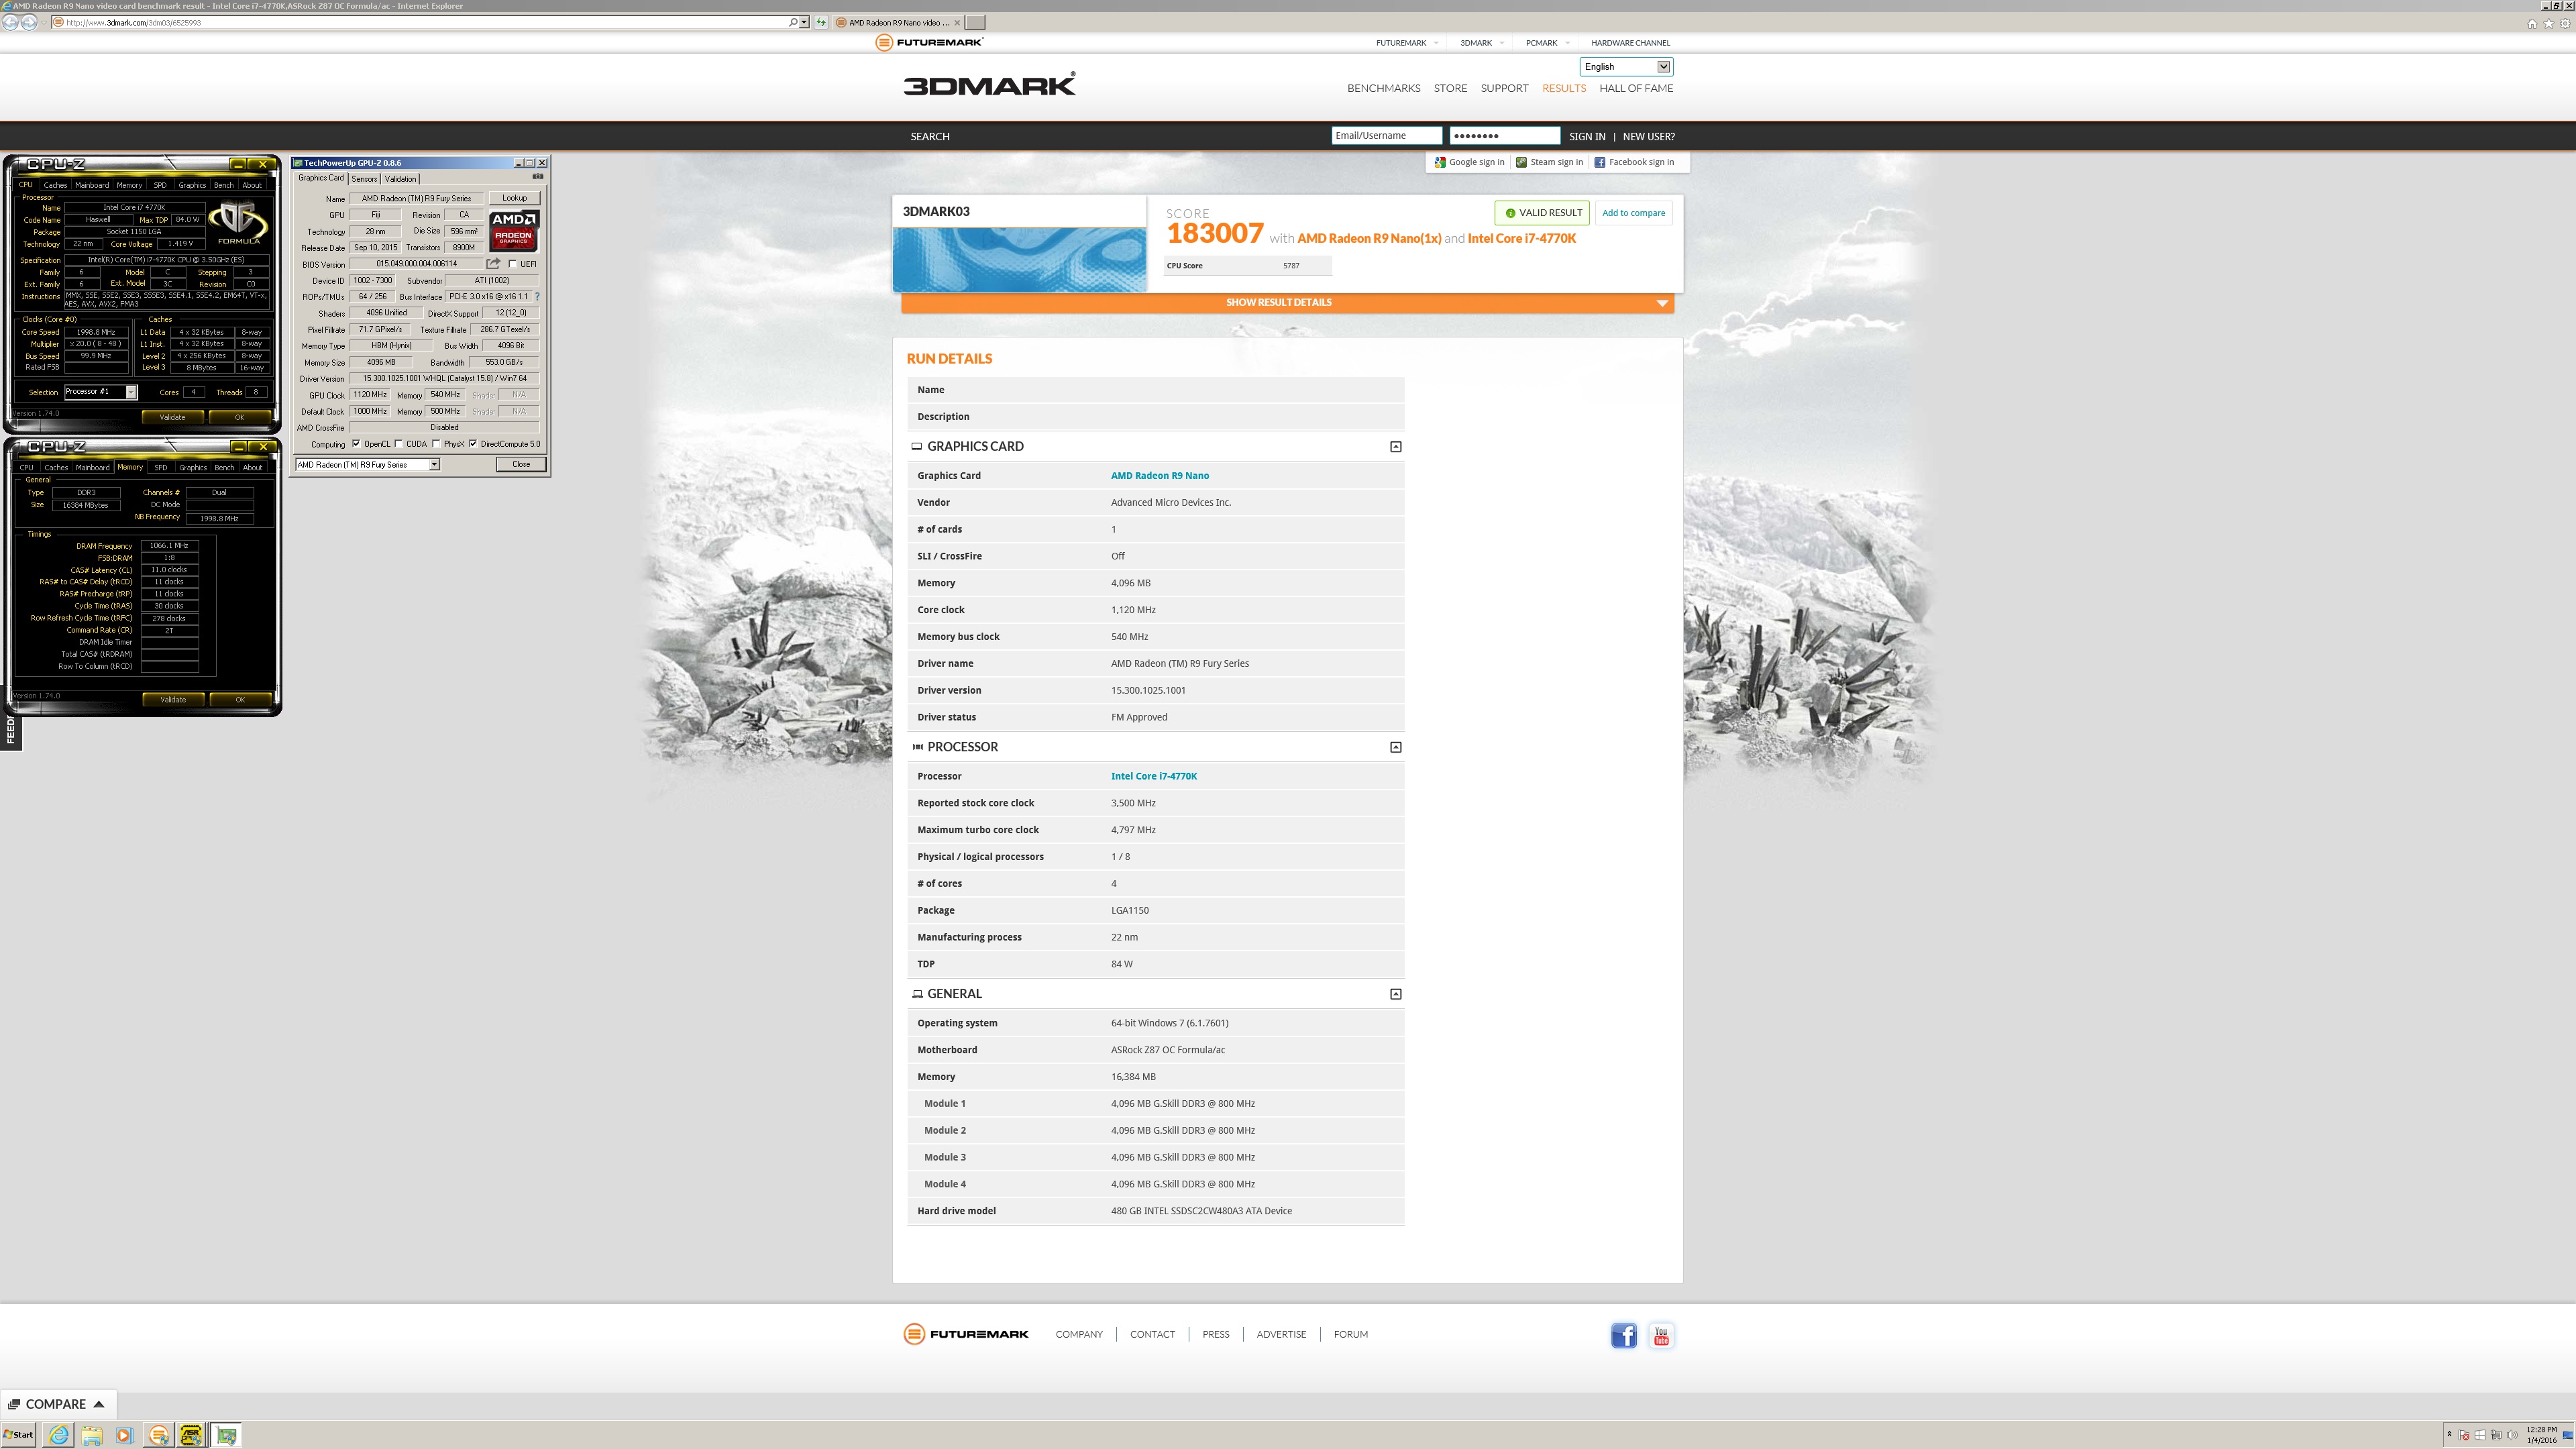The image size is (2576, 1449).
Task: Click the 3DMark logo
Action: 990,84
